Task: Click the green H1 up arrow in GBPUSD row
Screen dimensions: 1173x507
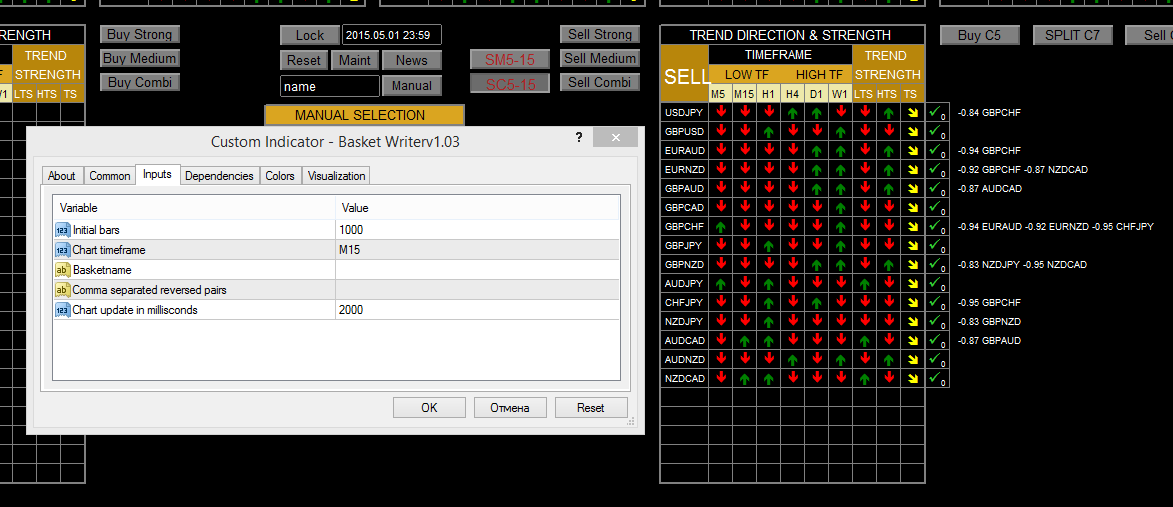Action: coord(768,132)
